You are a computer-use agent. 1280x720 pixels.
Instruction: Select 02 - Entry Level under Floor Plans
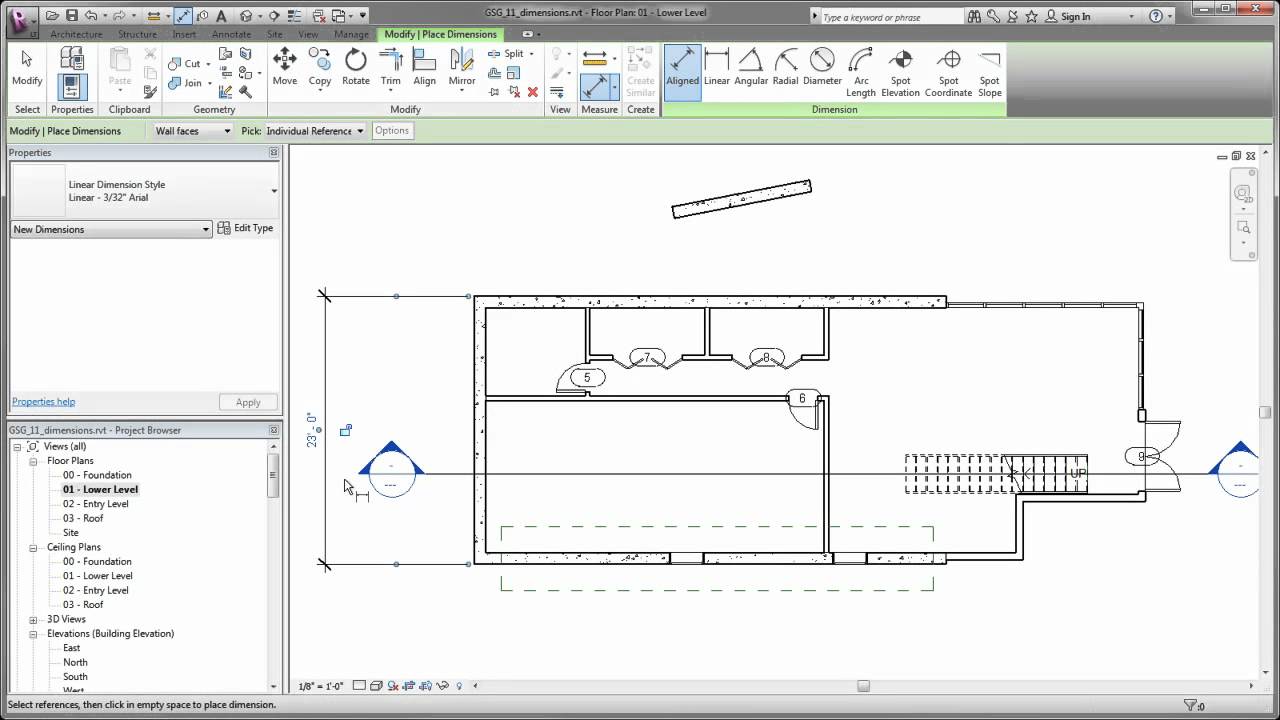pos(96,504)
